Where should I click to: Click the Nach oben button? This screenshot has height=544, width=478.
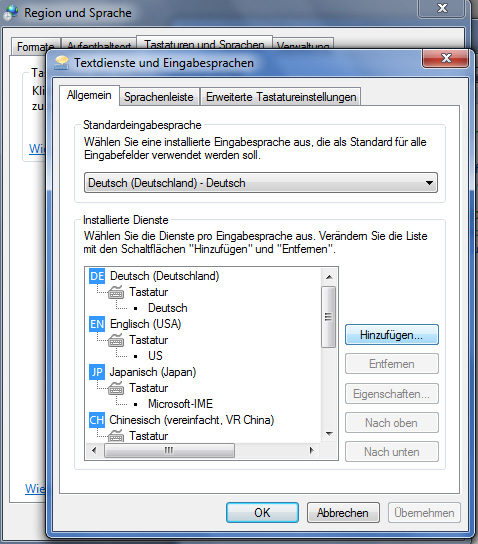pyautogui.click(x=392, y=423)
